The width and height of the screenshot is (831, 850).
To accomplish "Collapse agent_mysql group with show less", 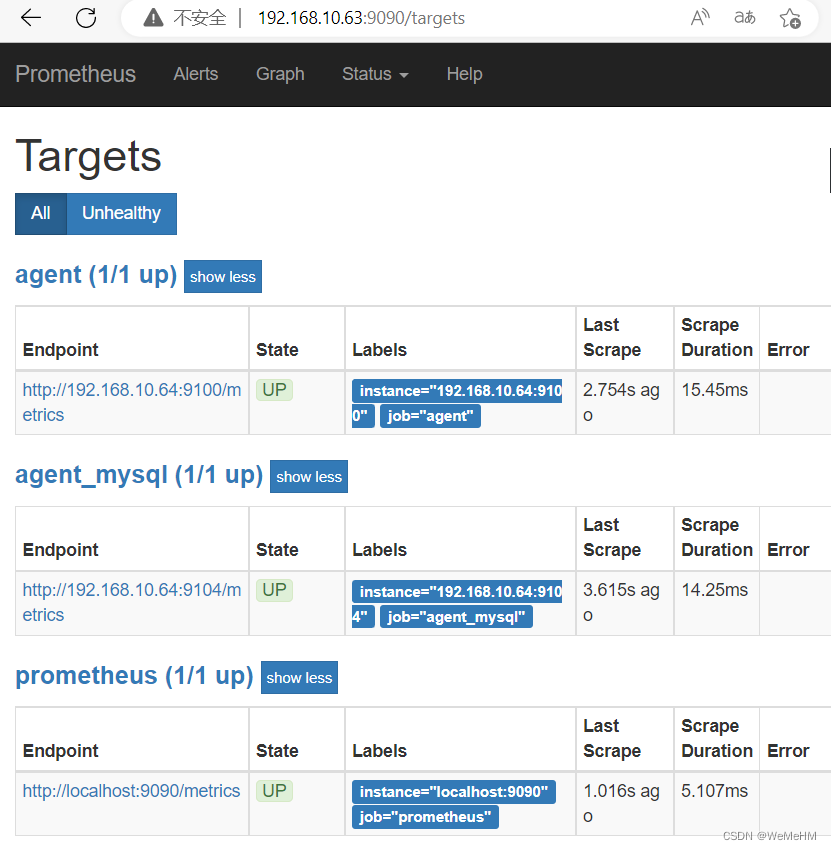I will pyautogui.click(x=309, y=476).
